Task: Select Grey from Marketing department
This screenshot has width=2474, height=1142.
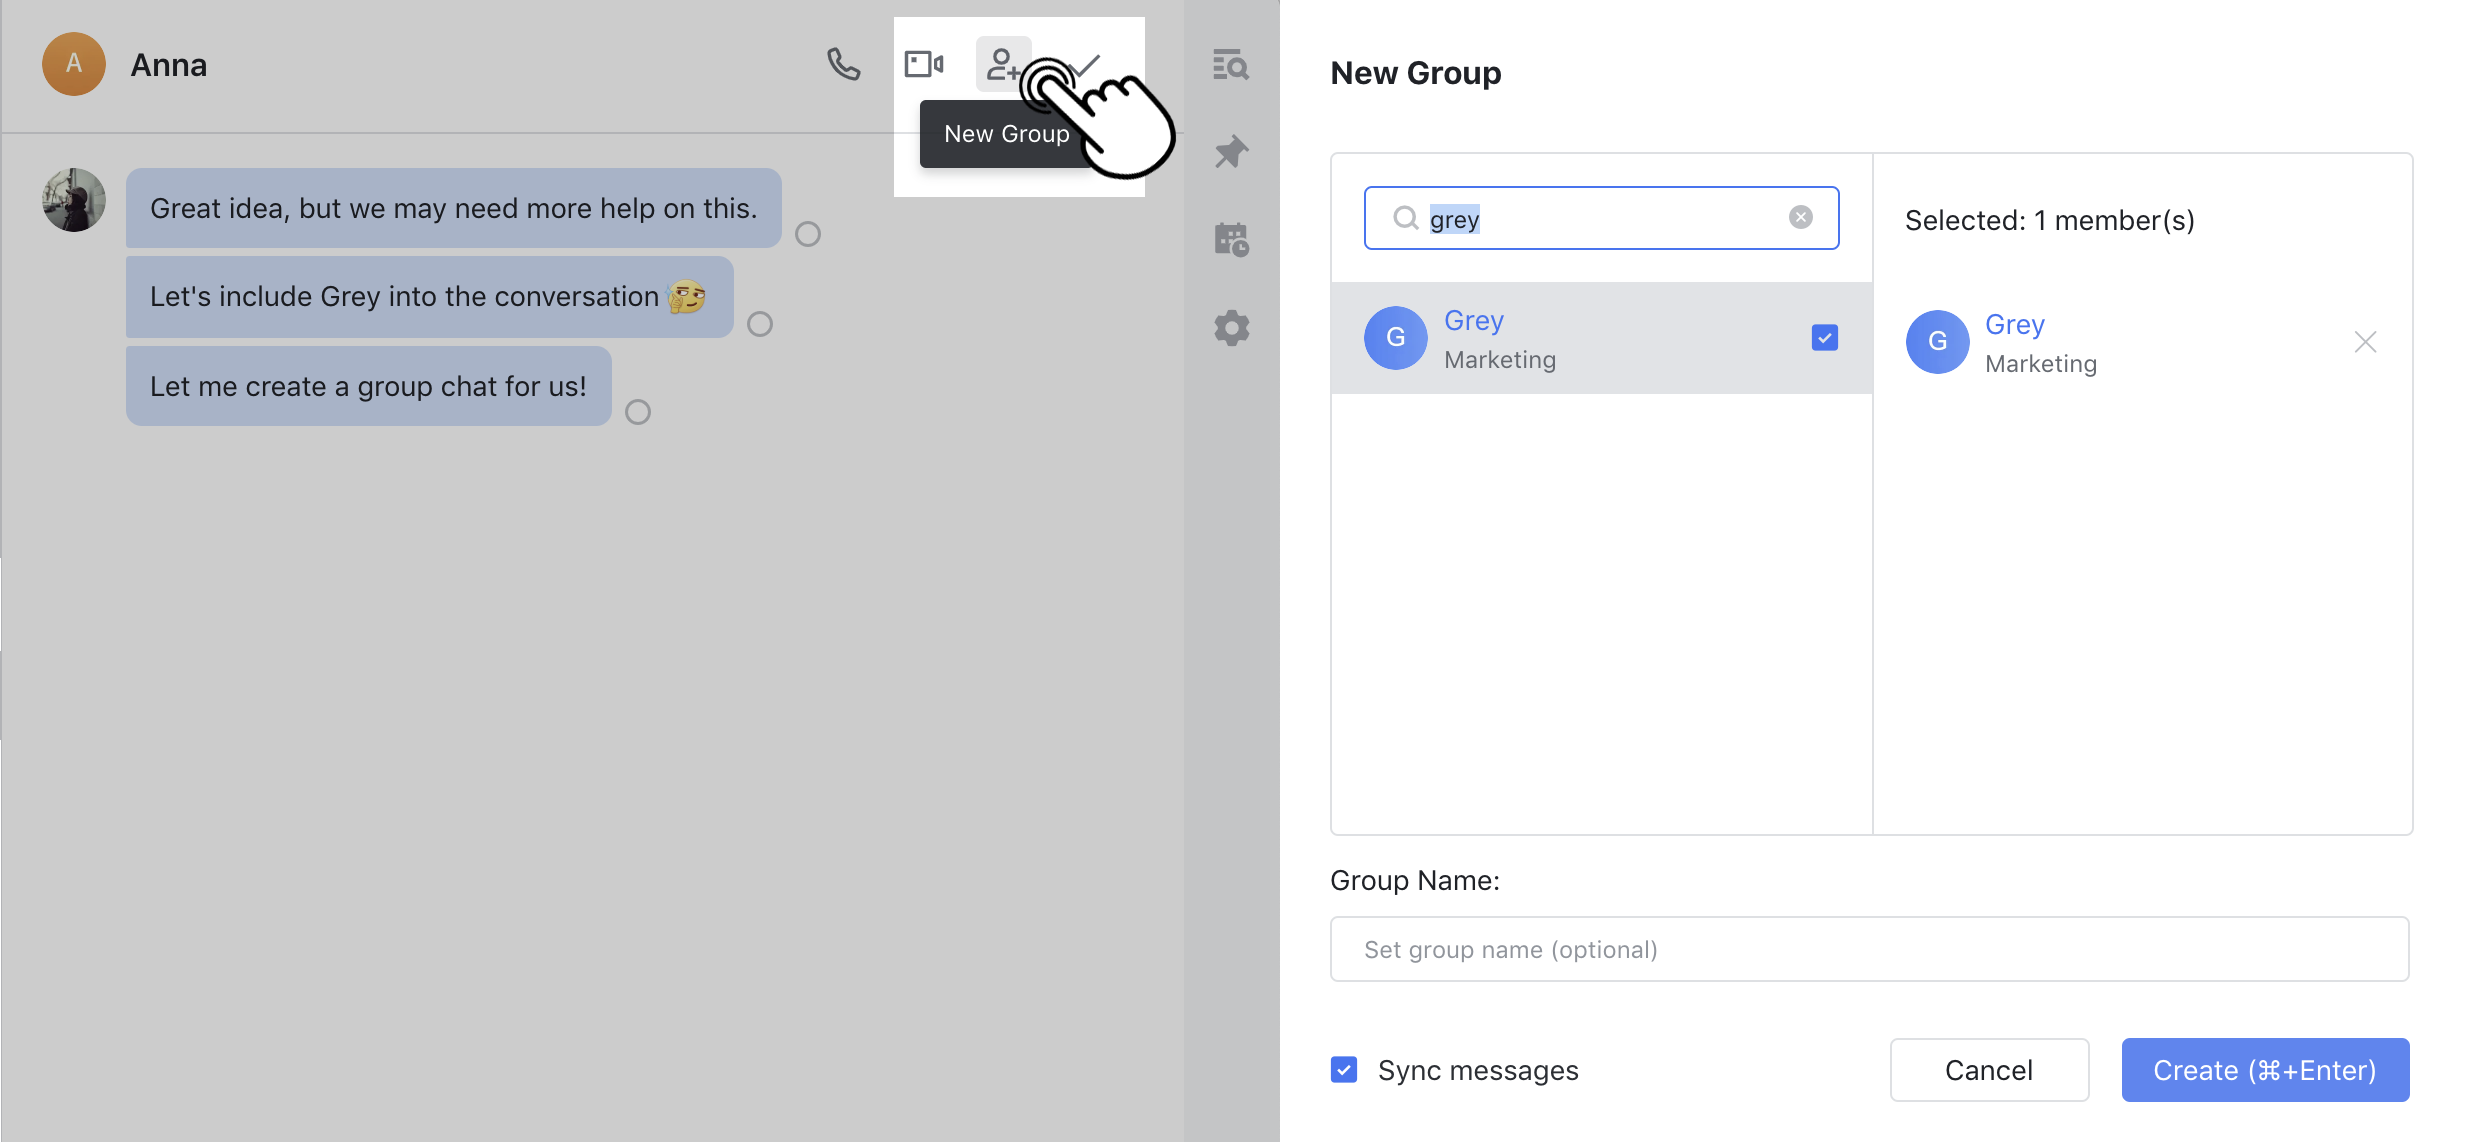Action: tap(1600, 338)
